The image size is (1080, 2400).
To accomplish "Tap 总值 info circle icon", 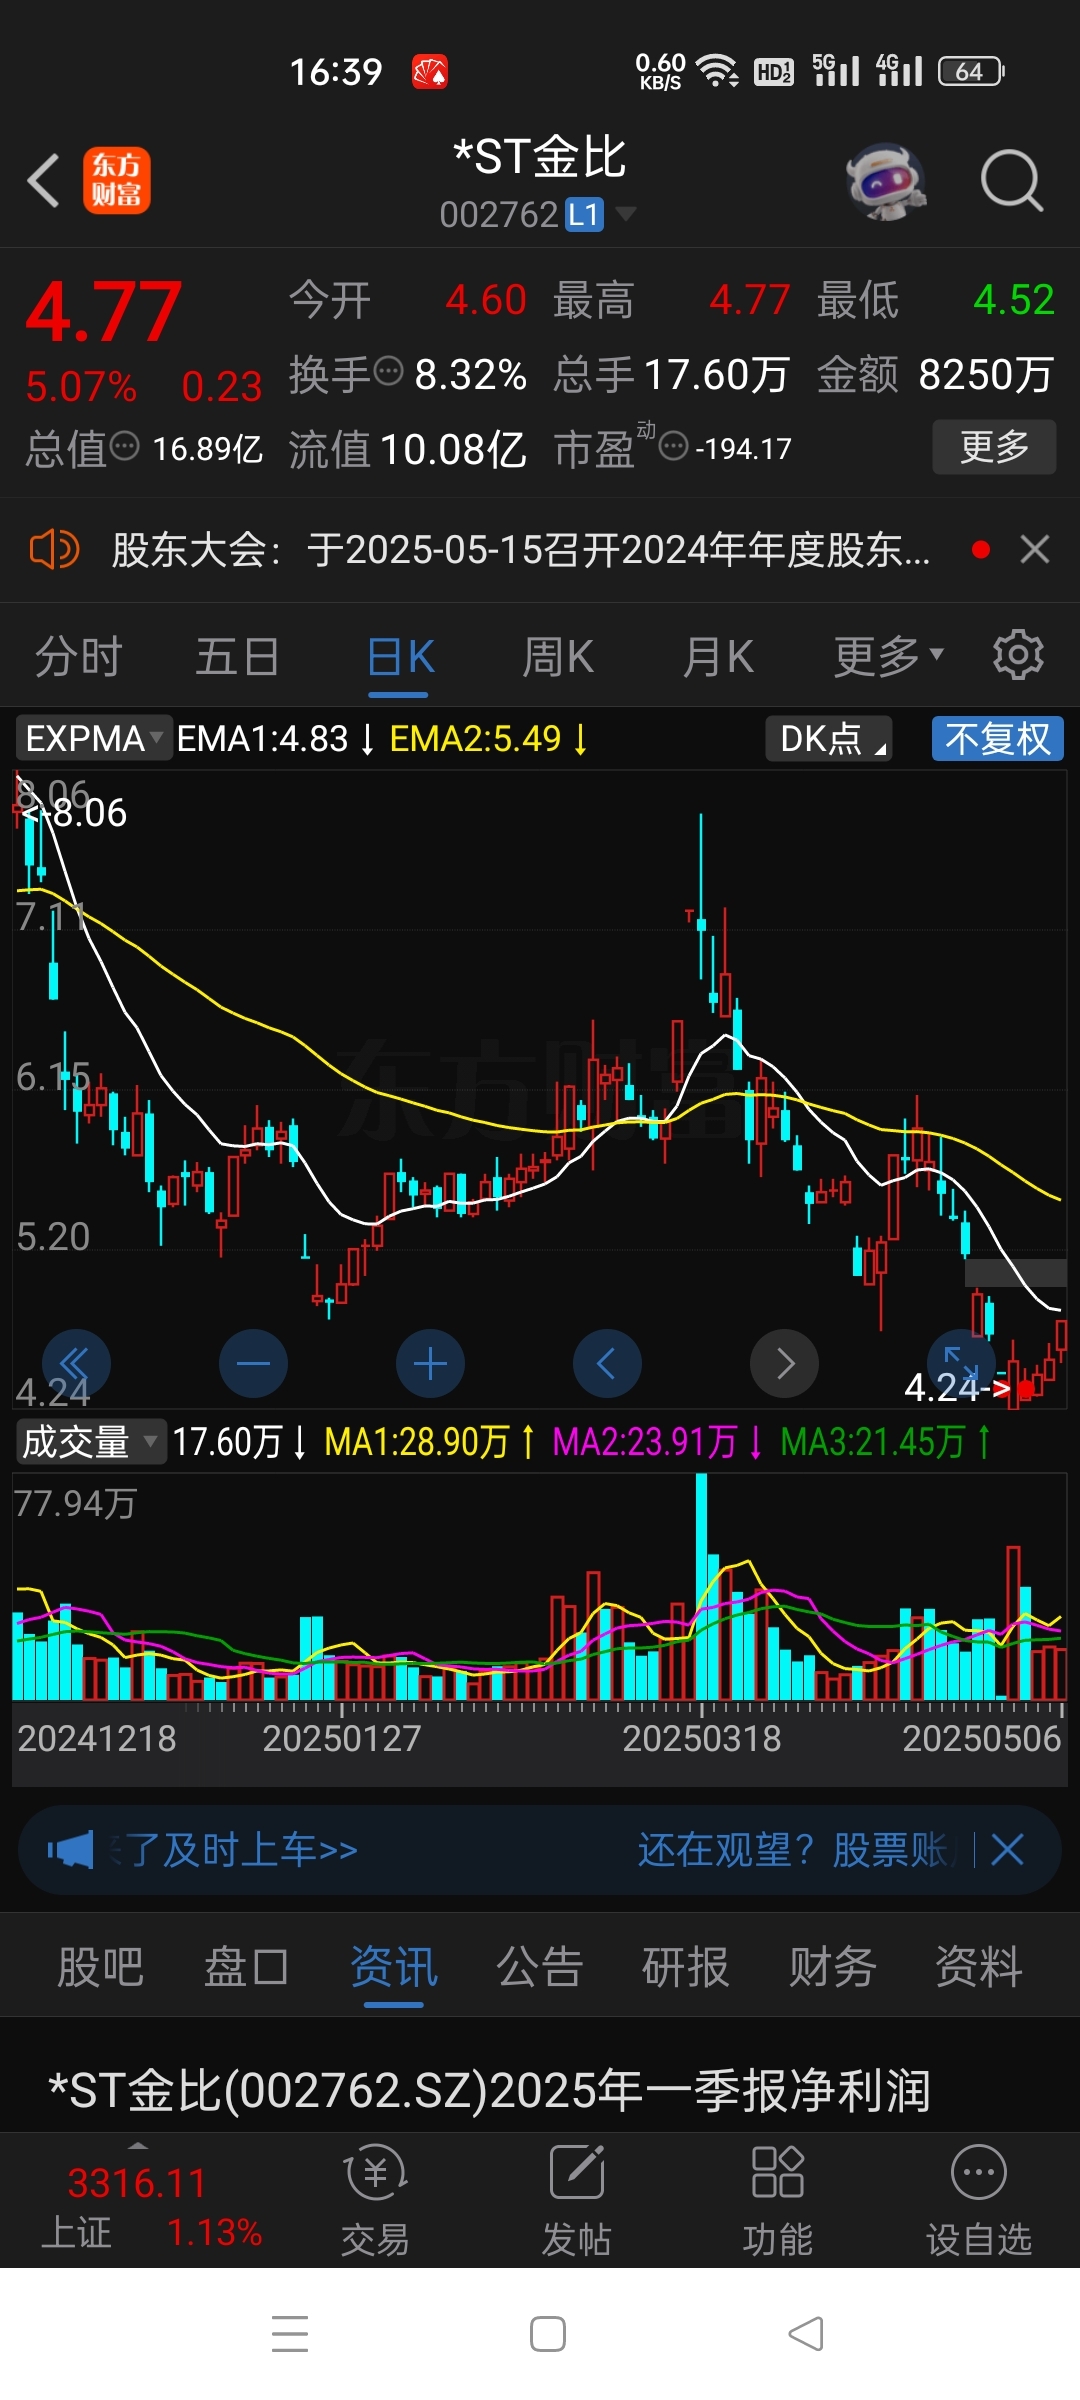I will tap(124, 446).
